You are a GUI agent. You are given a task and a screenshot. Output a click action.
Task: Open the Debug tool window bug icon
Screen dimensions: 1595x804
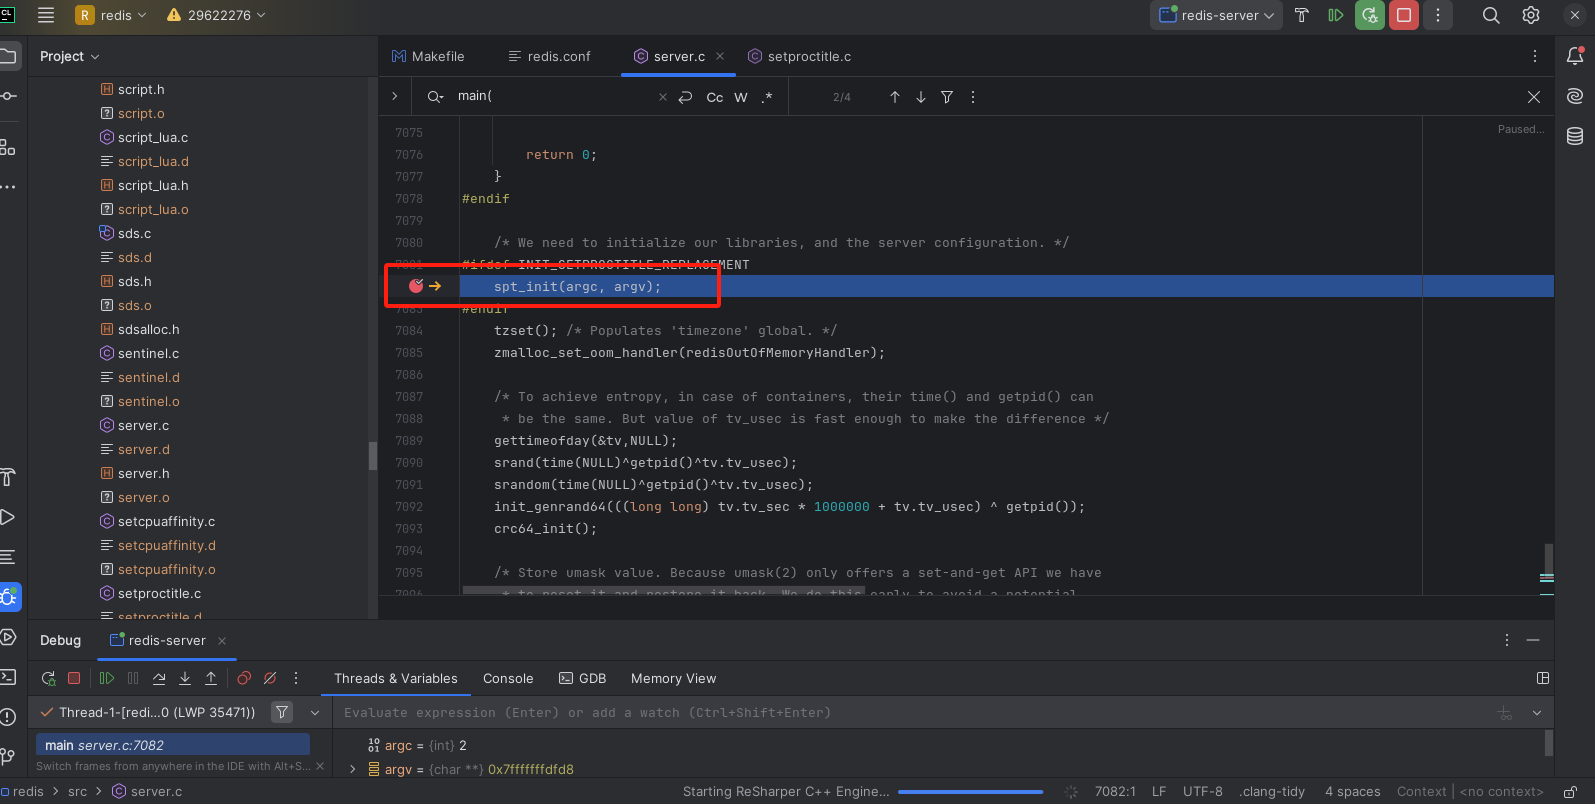[x=9, y=597]
